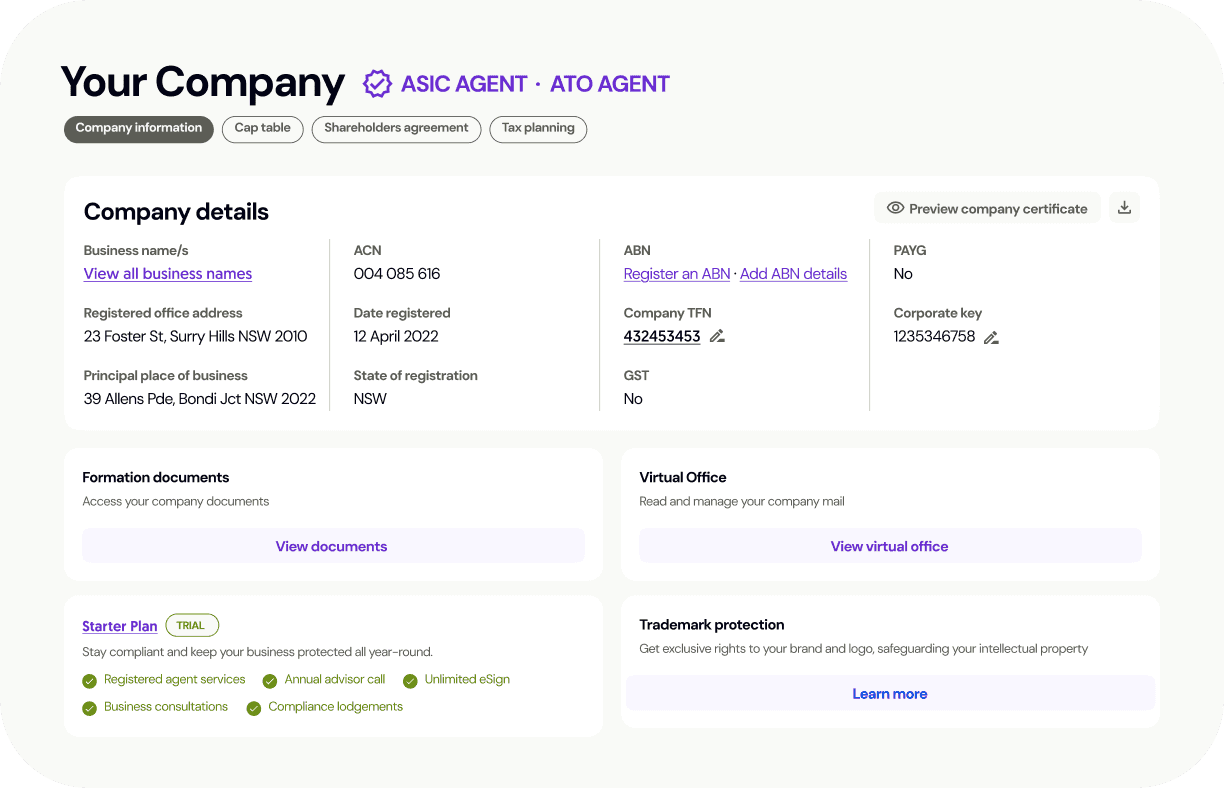Image resolution: width=1224 pixels, height=788 pixels.
Task: Switch to the Cap table tab
Action: point(262,129)
